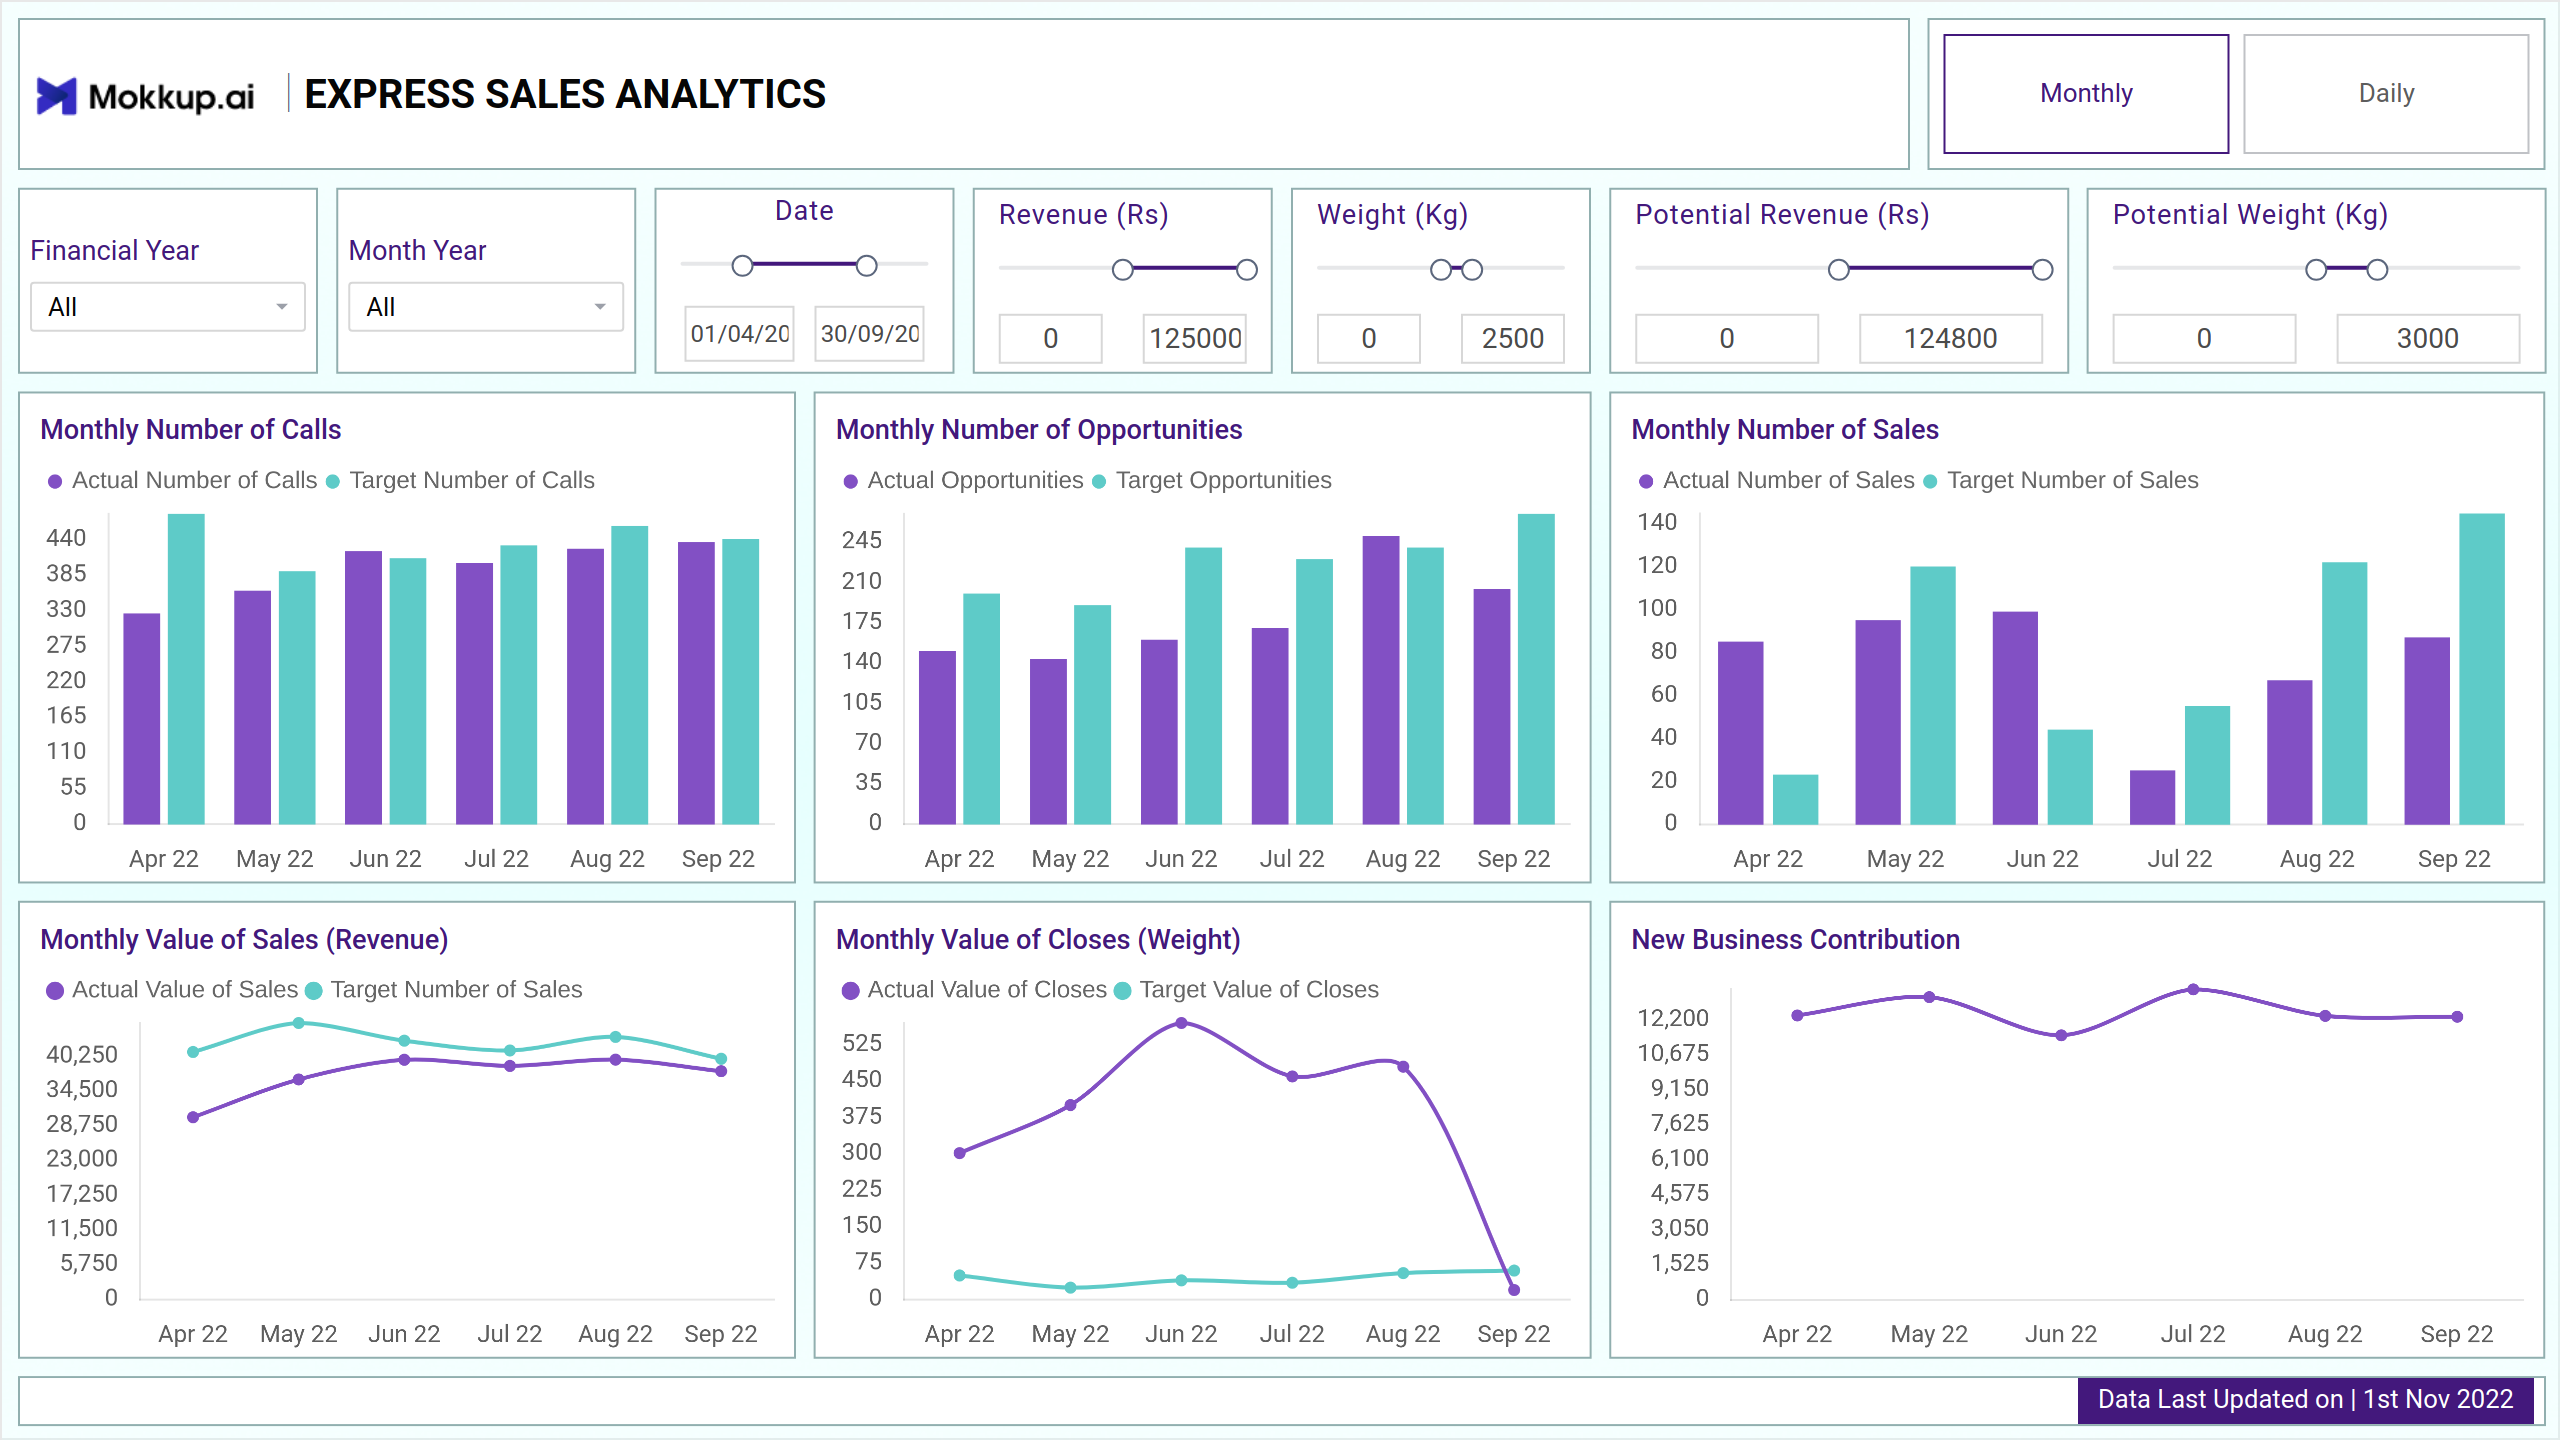Select the Aug 22 actual opportunities bar
Viewport: 2560px width, 1440px height.
tap(1381, 680)
